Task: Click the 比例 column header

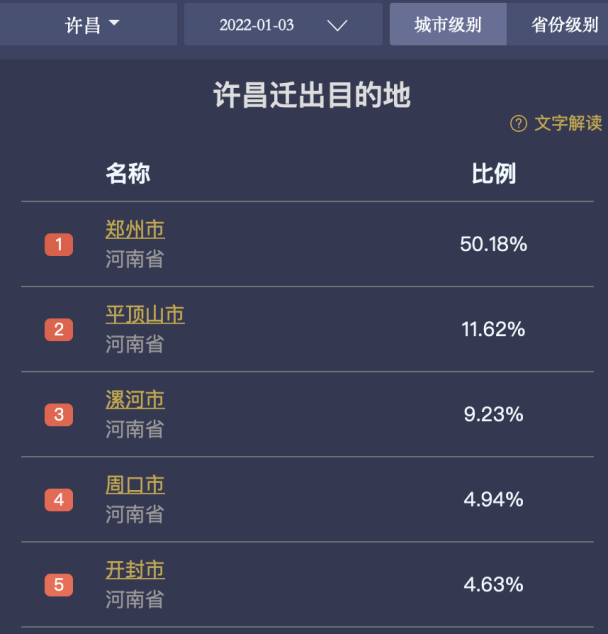Action: coord(494,174)
